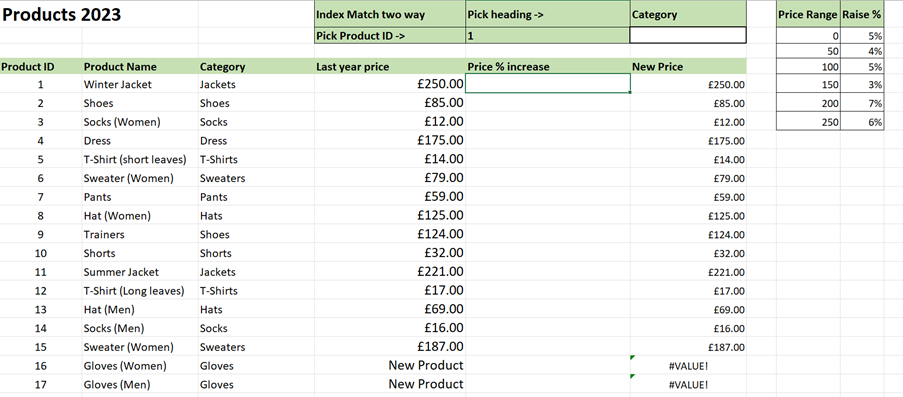
Task: Click the New Price column header cell
Action: 688,66
